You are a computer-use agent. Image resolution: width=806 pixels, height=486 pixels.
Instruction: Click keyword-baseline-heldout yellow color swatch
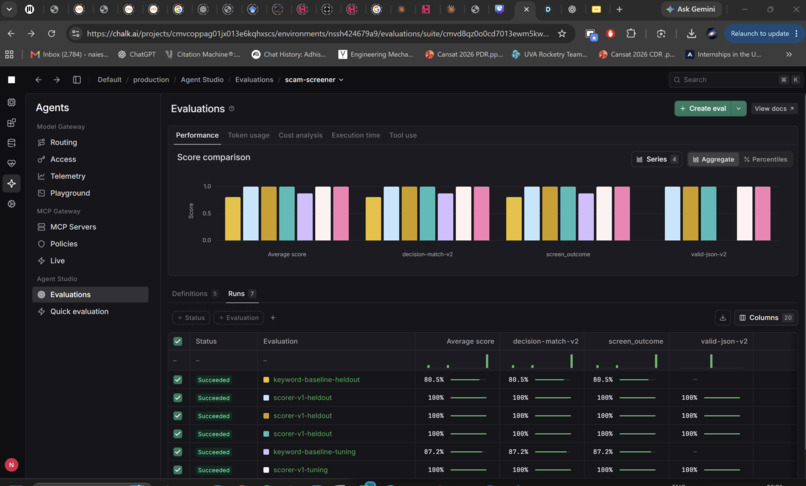tap(266, 380)
